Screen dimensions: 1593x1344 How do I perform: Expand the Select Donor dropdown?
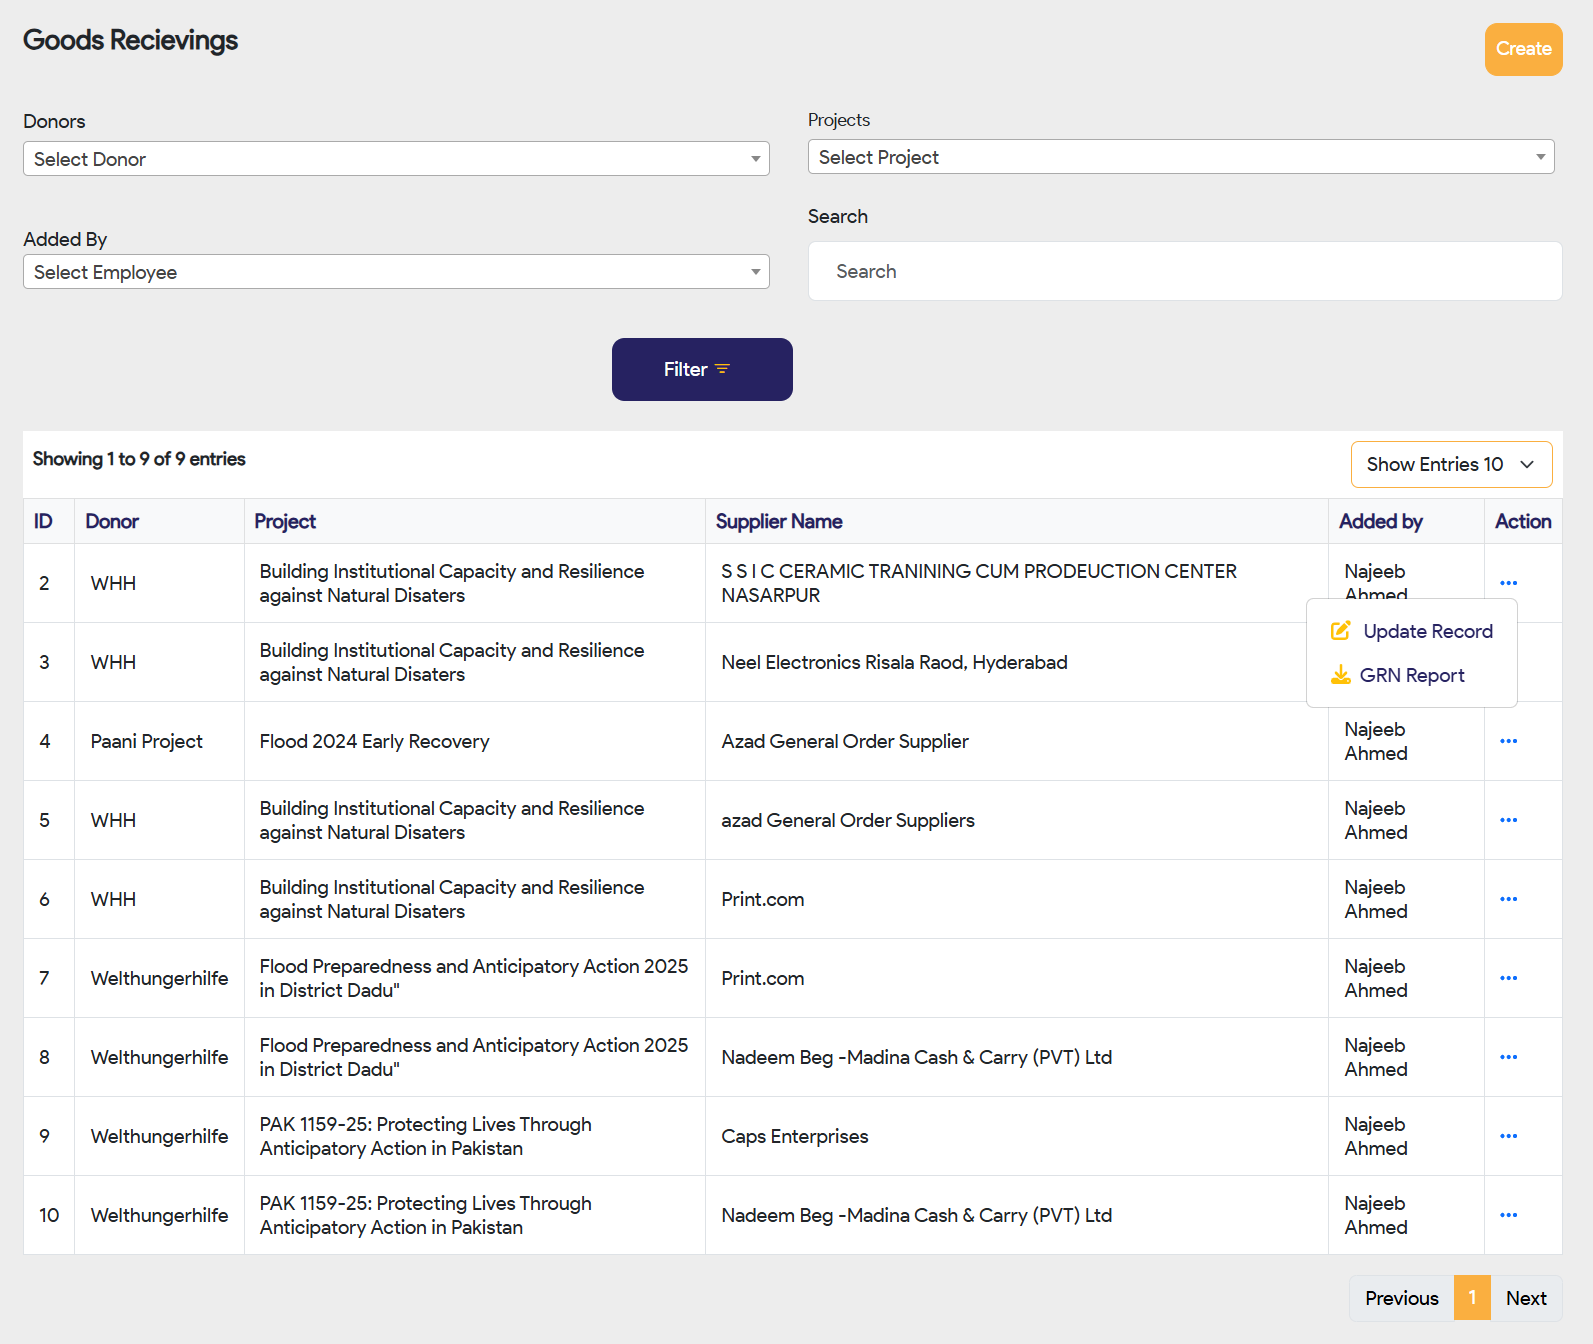[x=396, y=159]
